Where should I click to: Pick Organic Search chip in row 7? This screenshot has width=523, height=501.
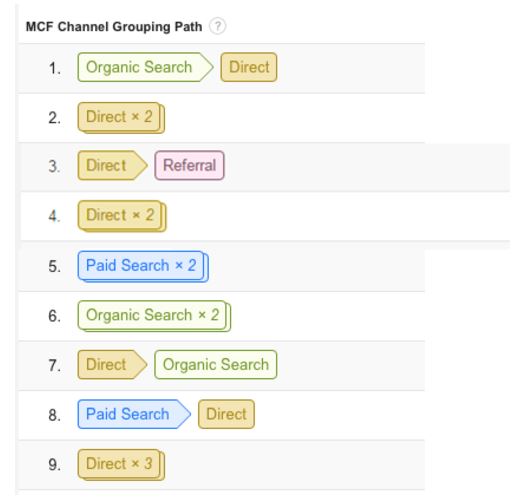(x=216, y=365)
